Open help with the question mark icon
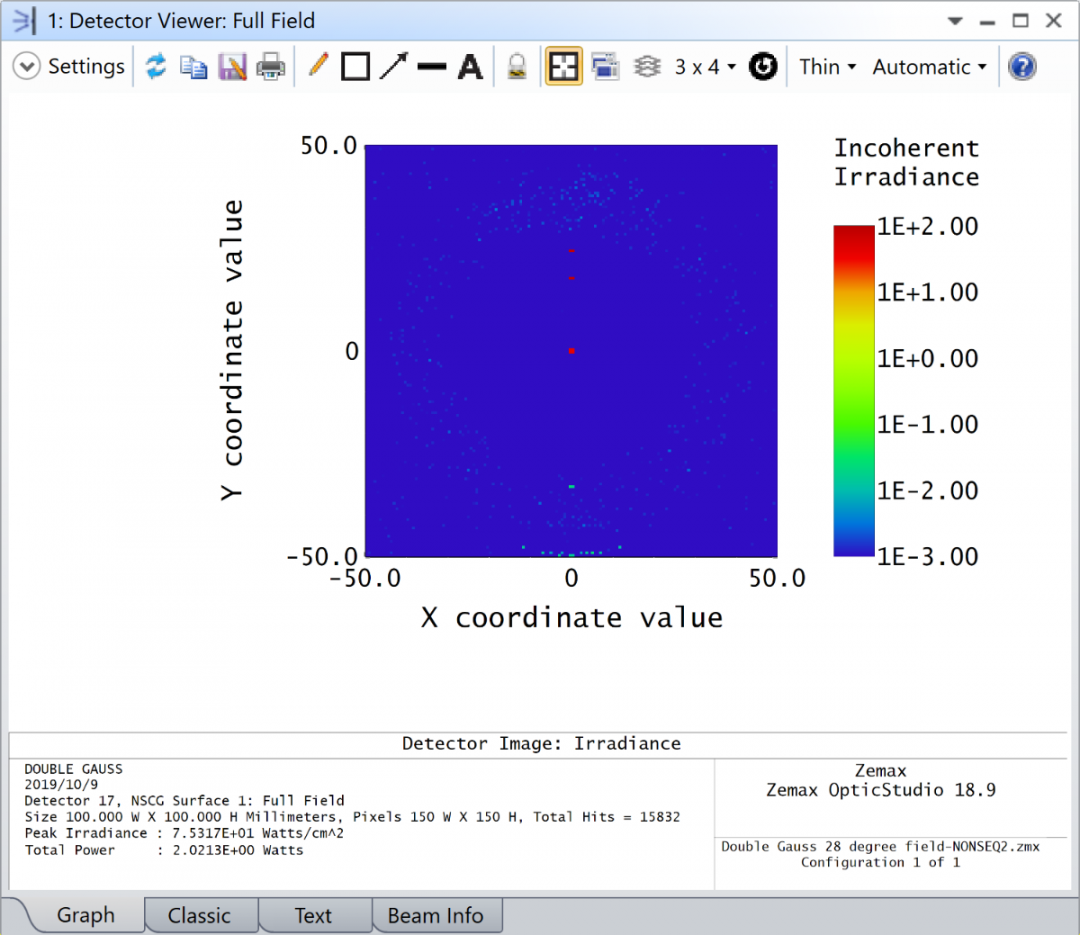The width and height of the screenshot is (1080, 935). click(x=1022, y=67)
